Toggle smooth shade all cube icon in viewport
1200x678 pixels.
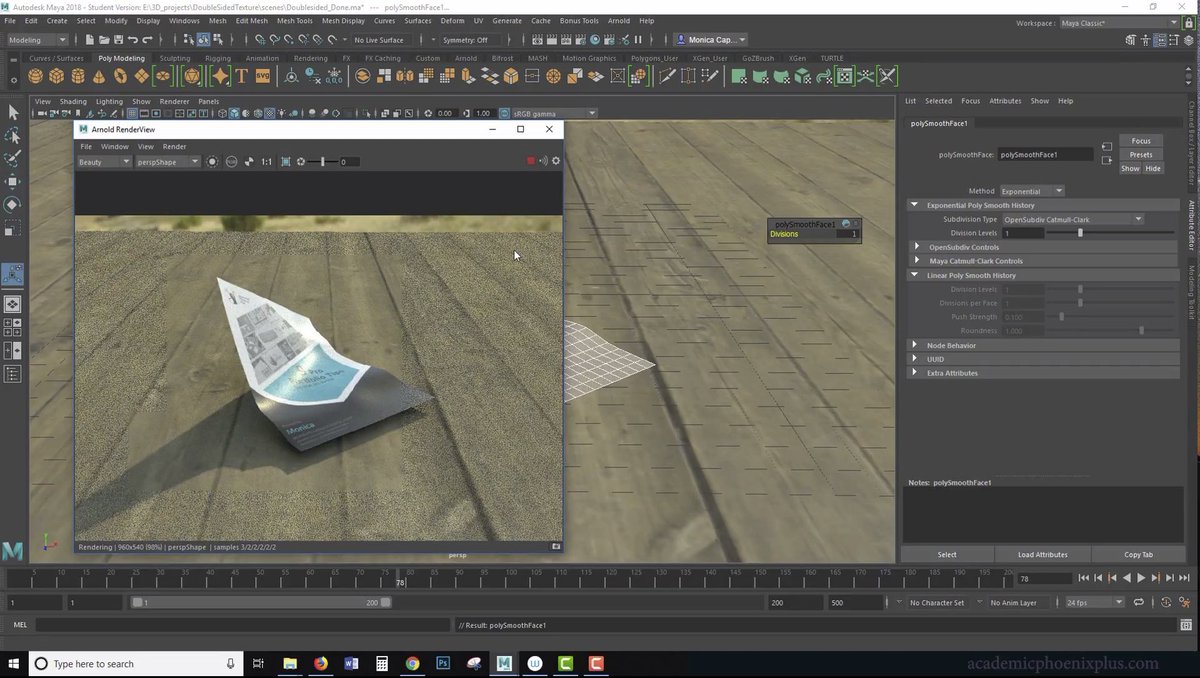233,113
